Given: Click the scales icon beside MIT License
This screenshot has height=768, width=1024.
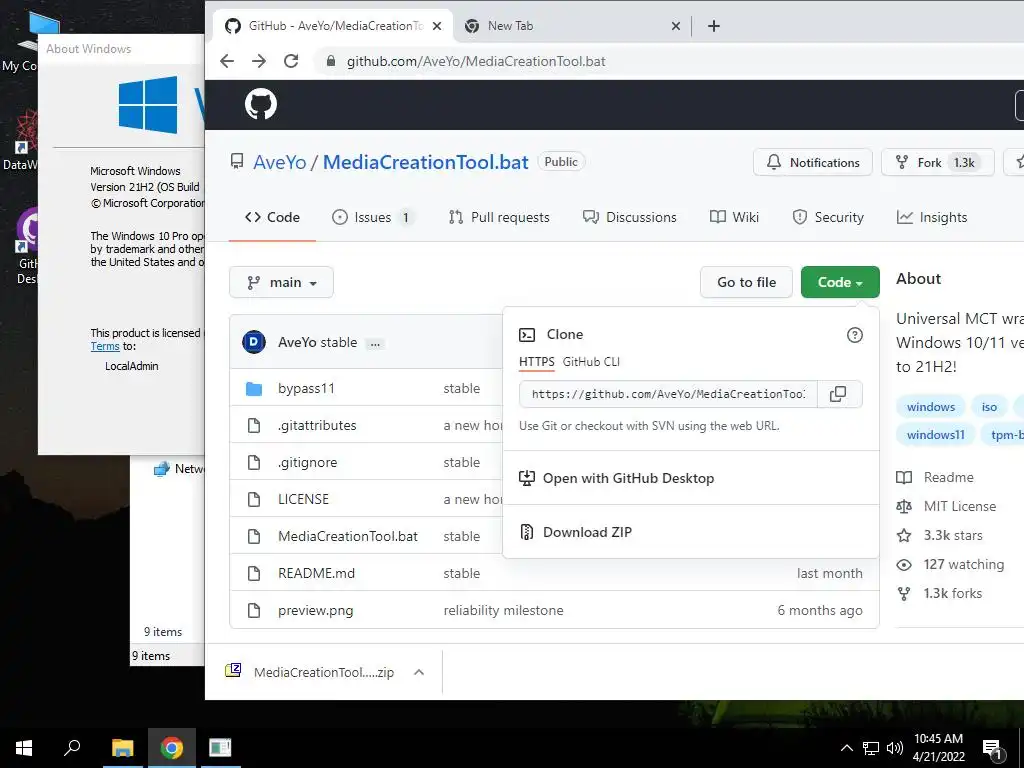Looking at the screenshot, I should click(904, 506).
